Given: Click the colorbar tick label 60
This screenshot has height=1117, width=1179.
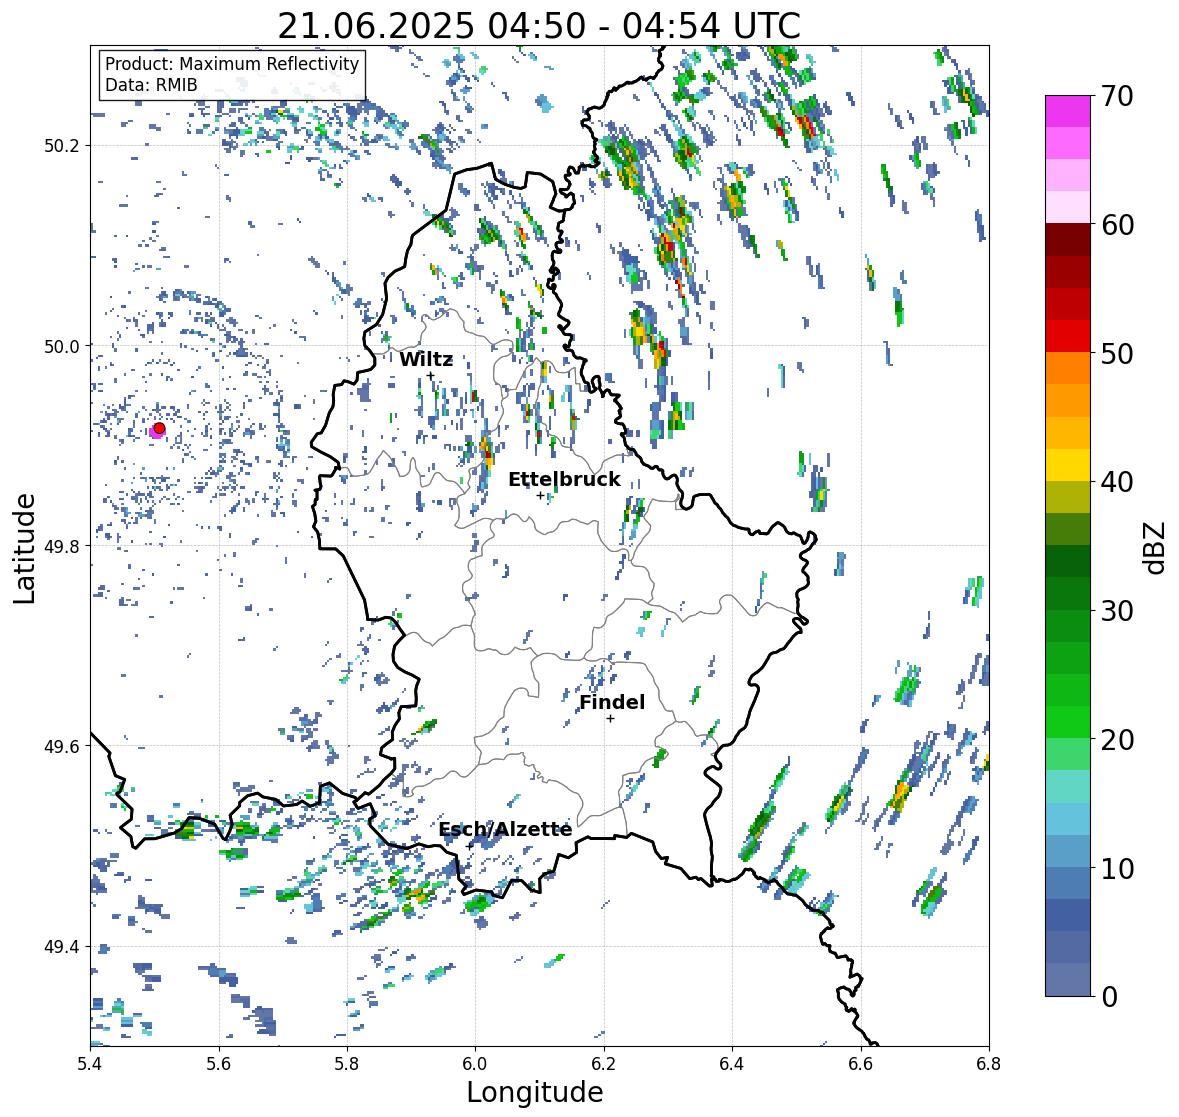Looking at the screenshot, I should [x=1117, y=225].
